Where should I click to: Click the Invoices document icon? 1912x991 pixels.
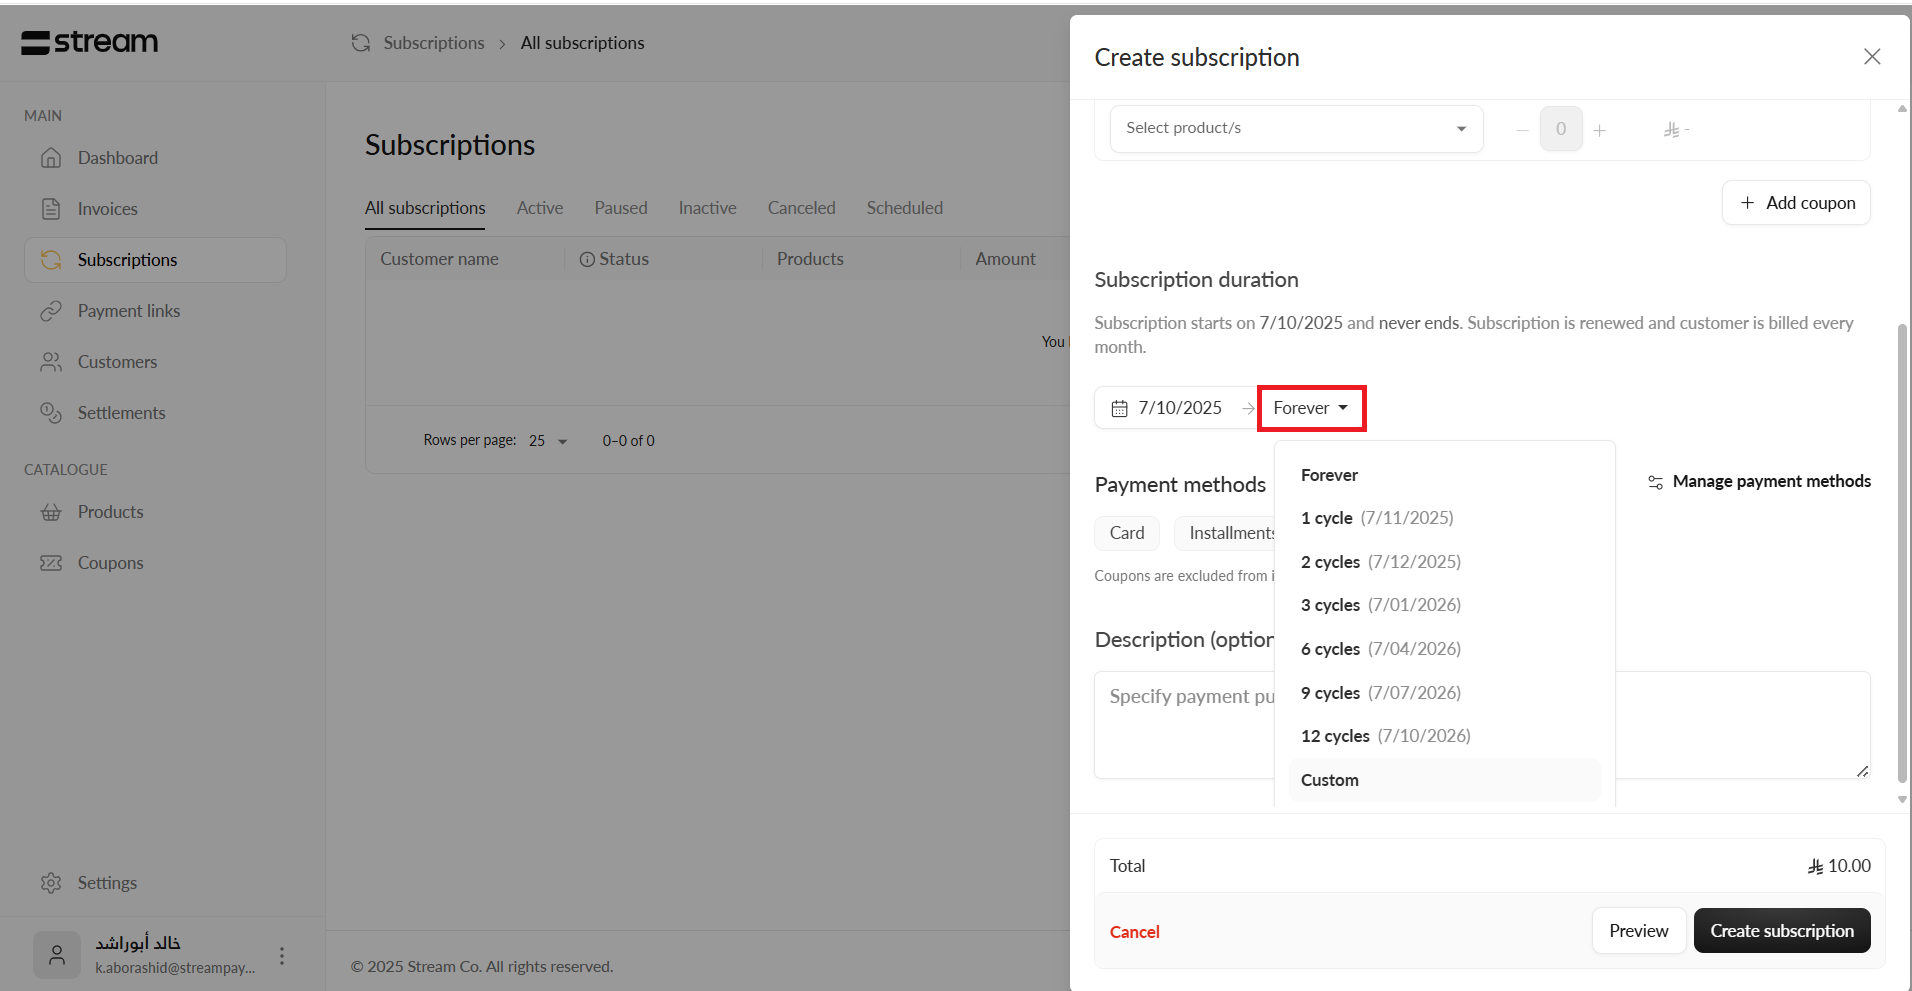click(x=51, y=209)
